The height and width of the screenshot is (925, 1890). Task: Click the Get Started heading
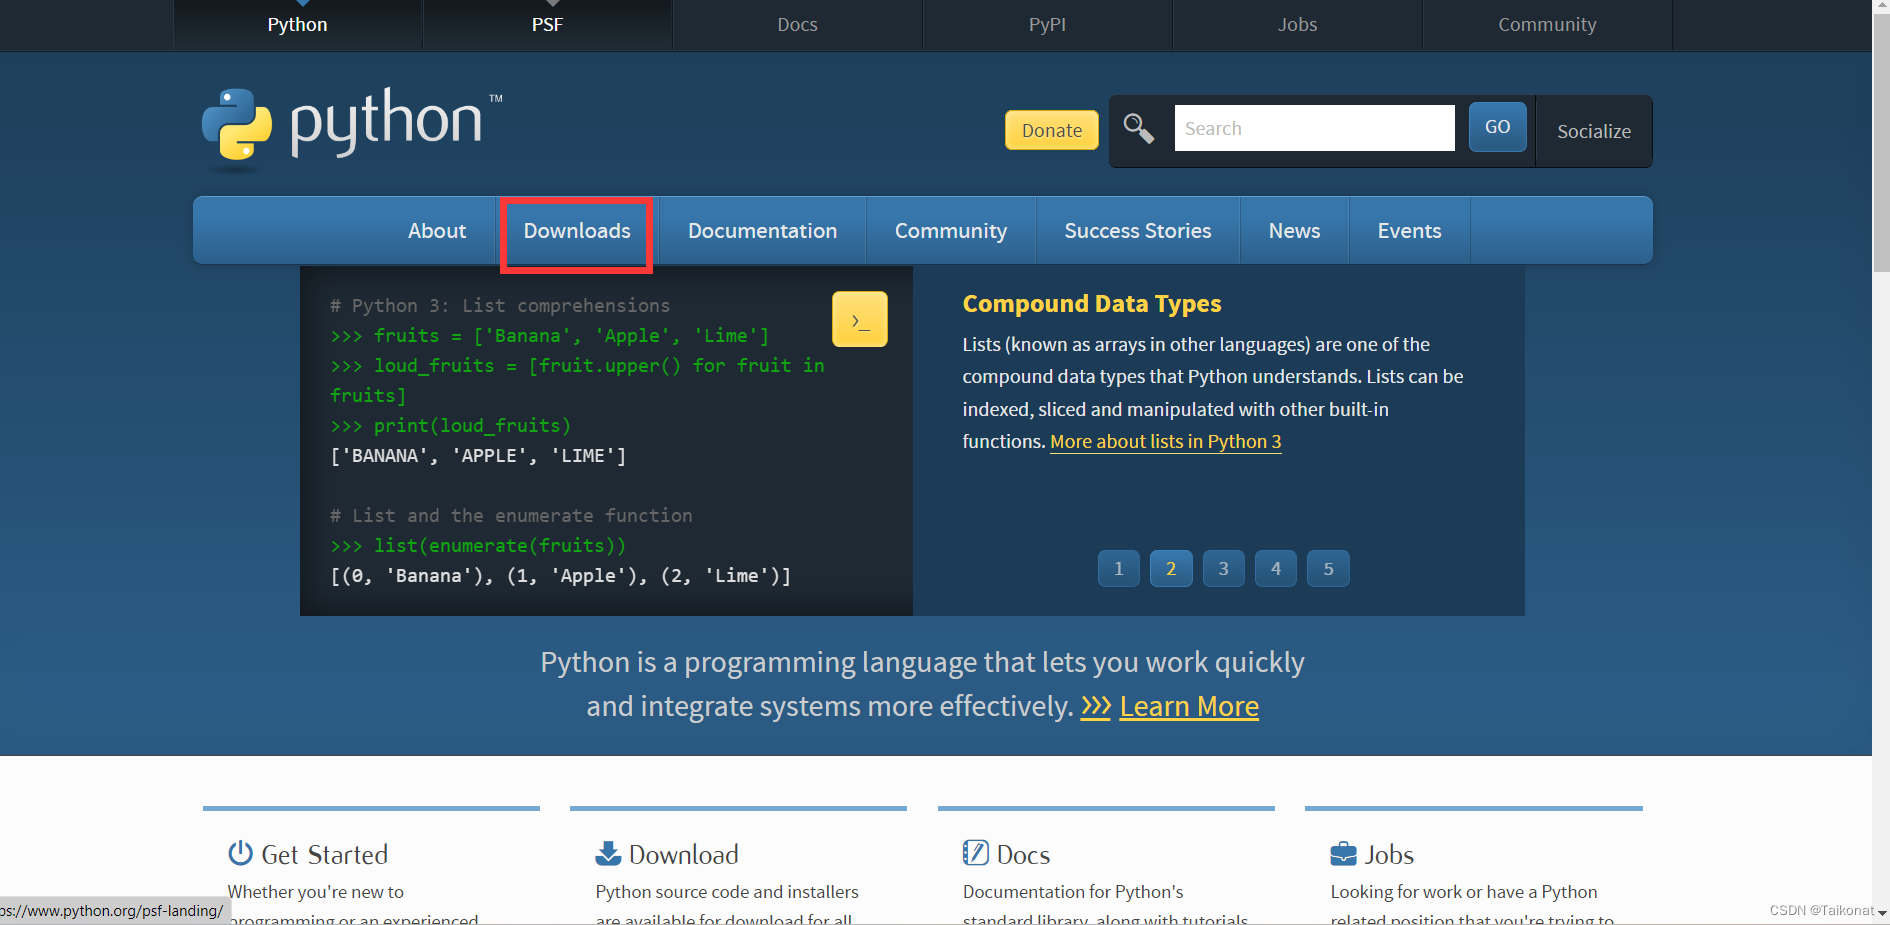tap(325, 855)
